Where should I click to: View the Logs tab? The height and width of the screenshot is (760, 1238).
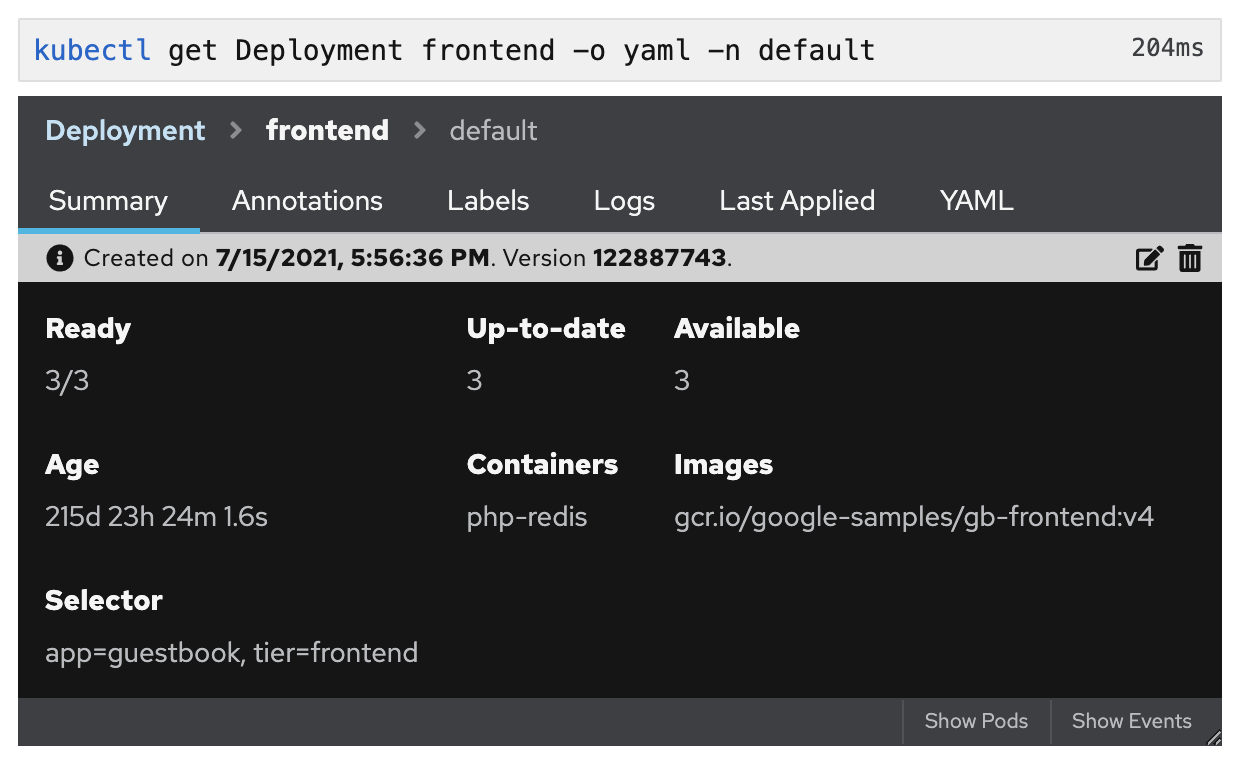pos(624,201)
